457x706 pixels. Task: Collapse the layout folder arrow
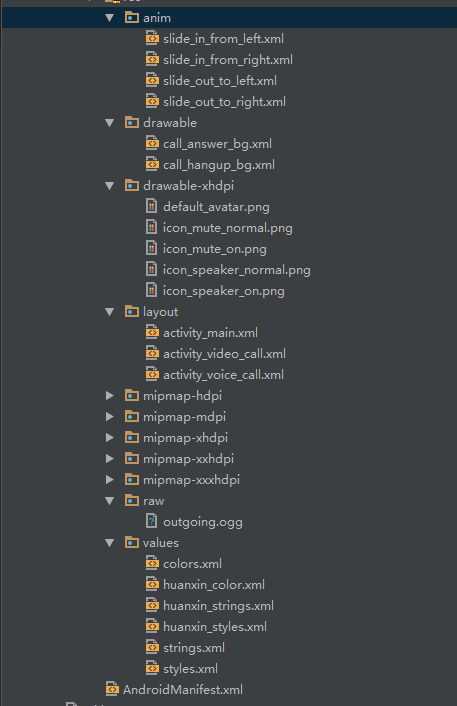click(109, 312)
